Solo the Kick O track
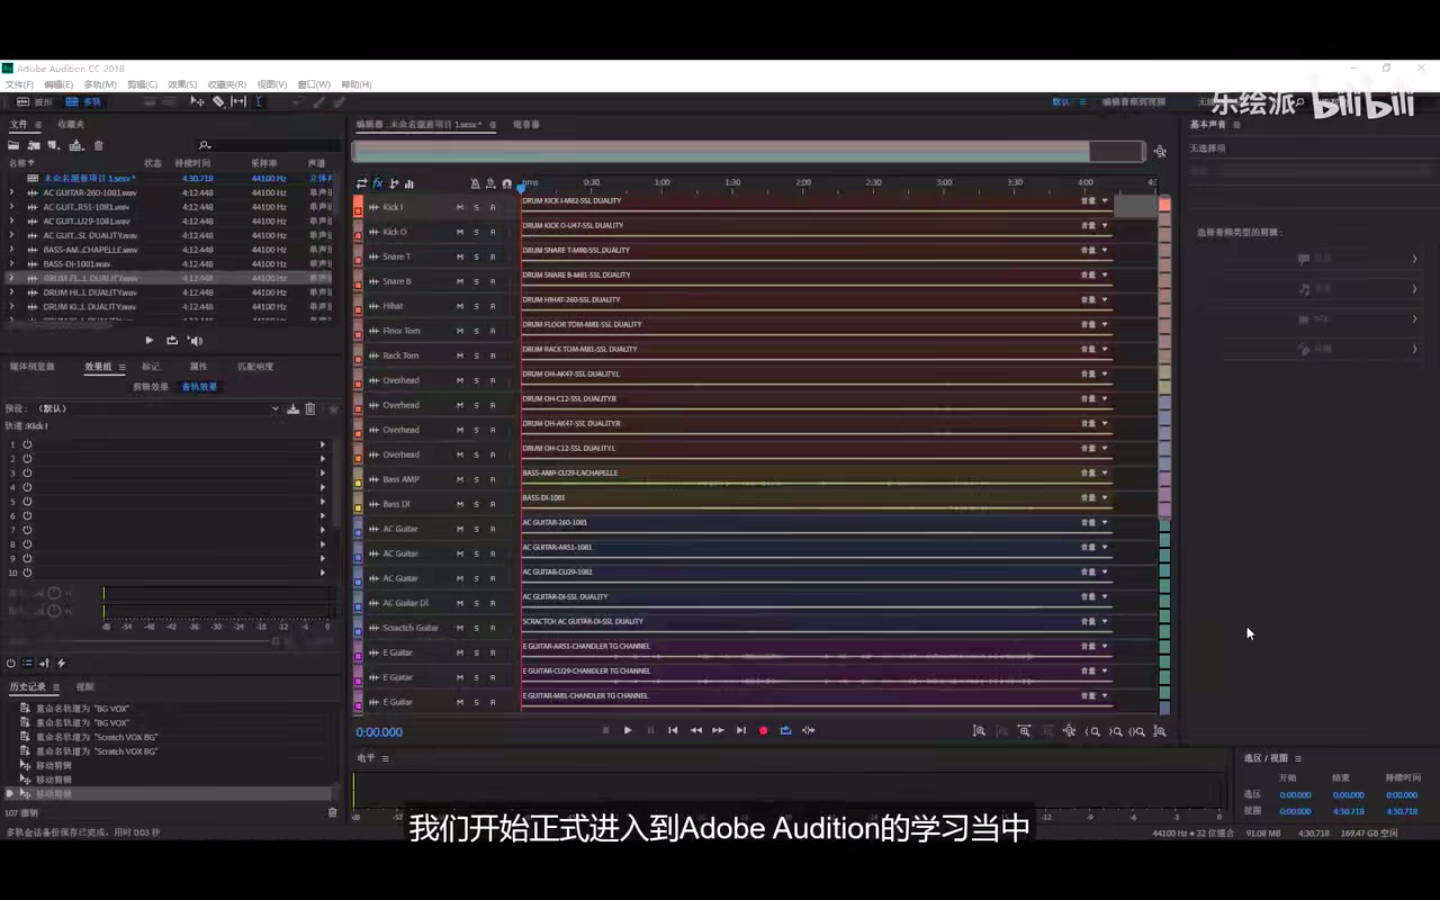The height and width of the screenshot is (900, 1440). (476, 232)
